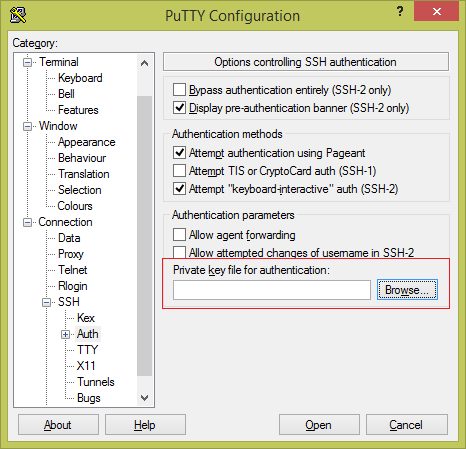Close the PuTTY Configuration window
Image resolution: width=466 pixels, height=449 pixels.
[436, 12]
